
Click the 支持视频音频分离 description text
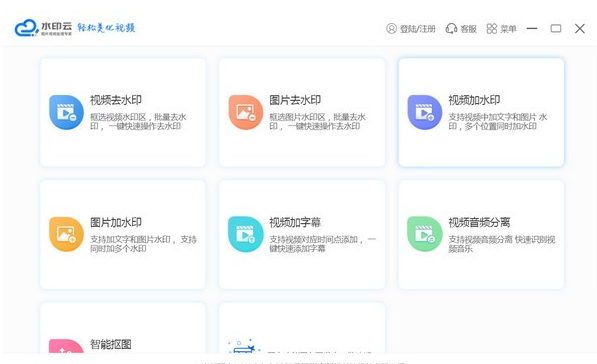point(501,244)
